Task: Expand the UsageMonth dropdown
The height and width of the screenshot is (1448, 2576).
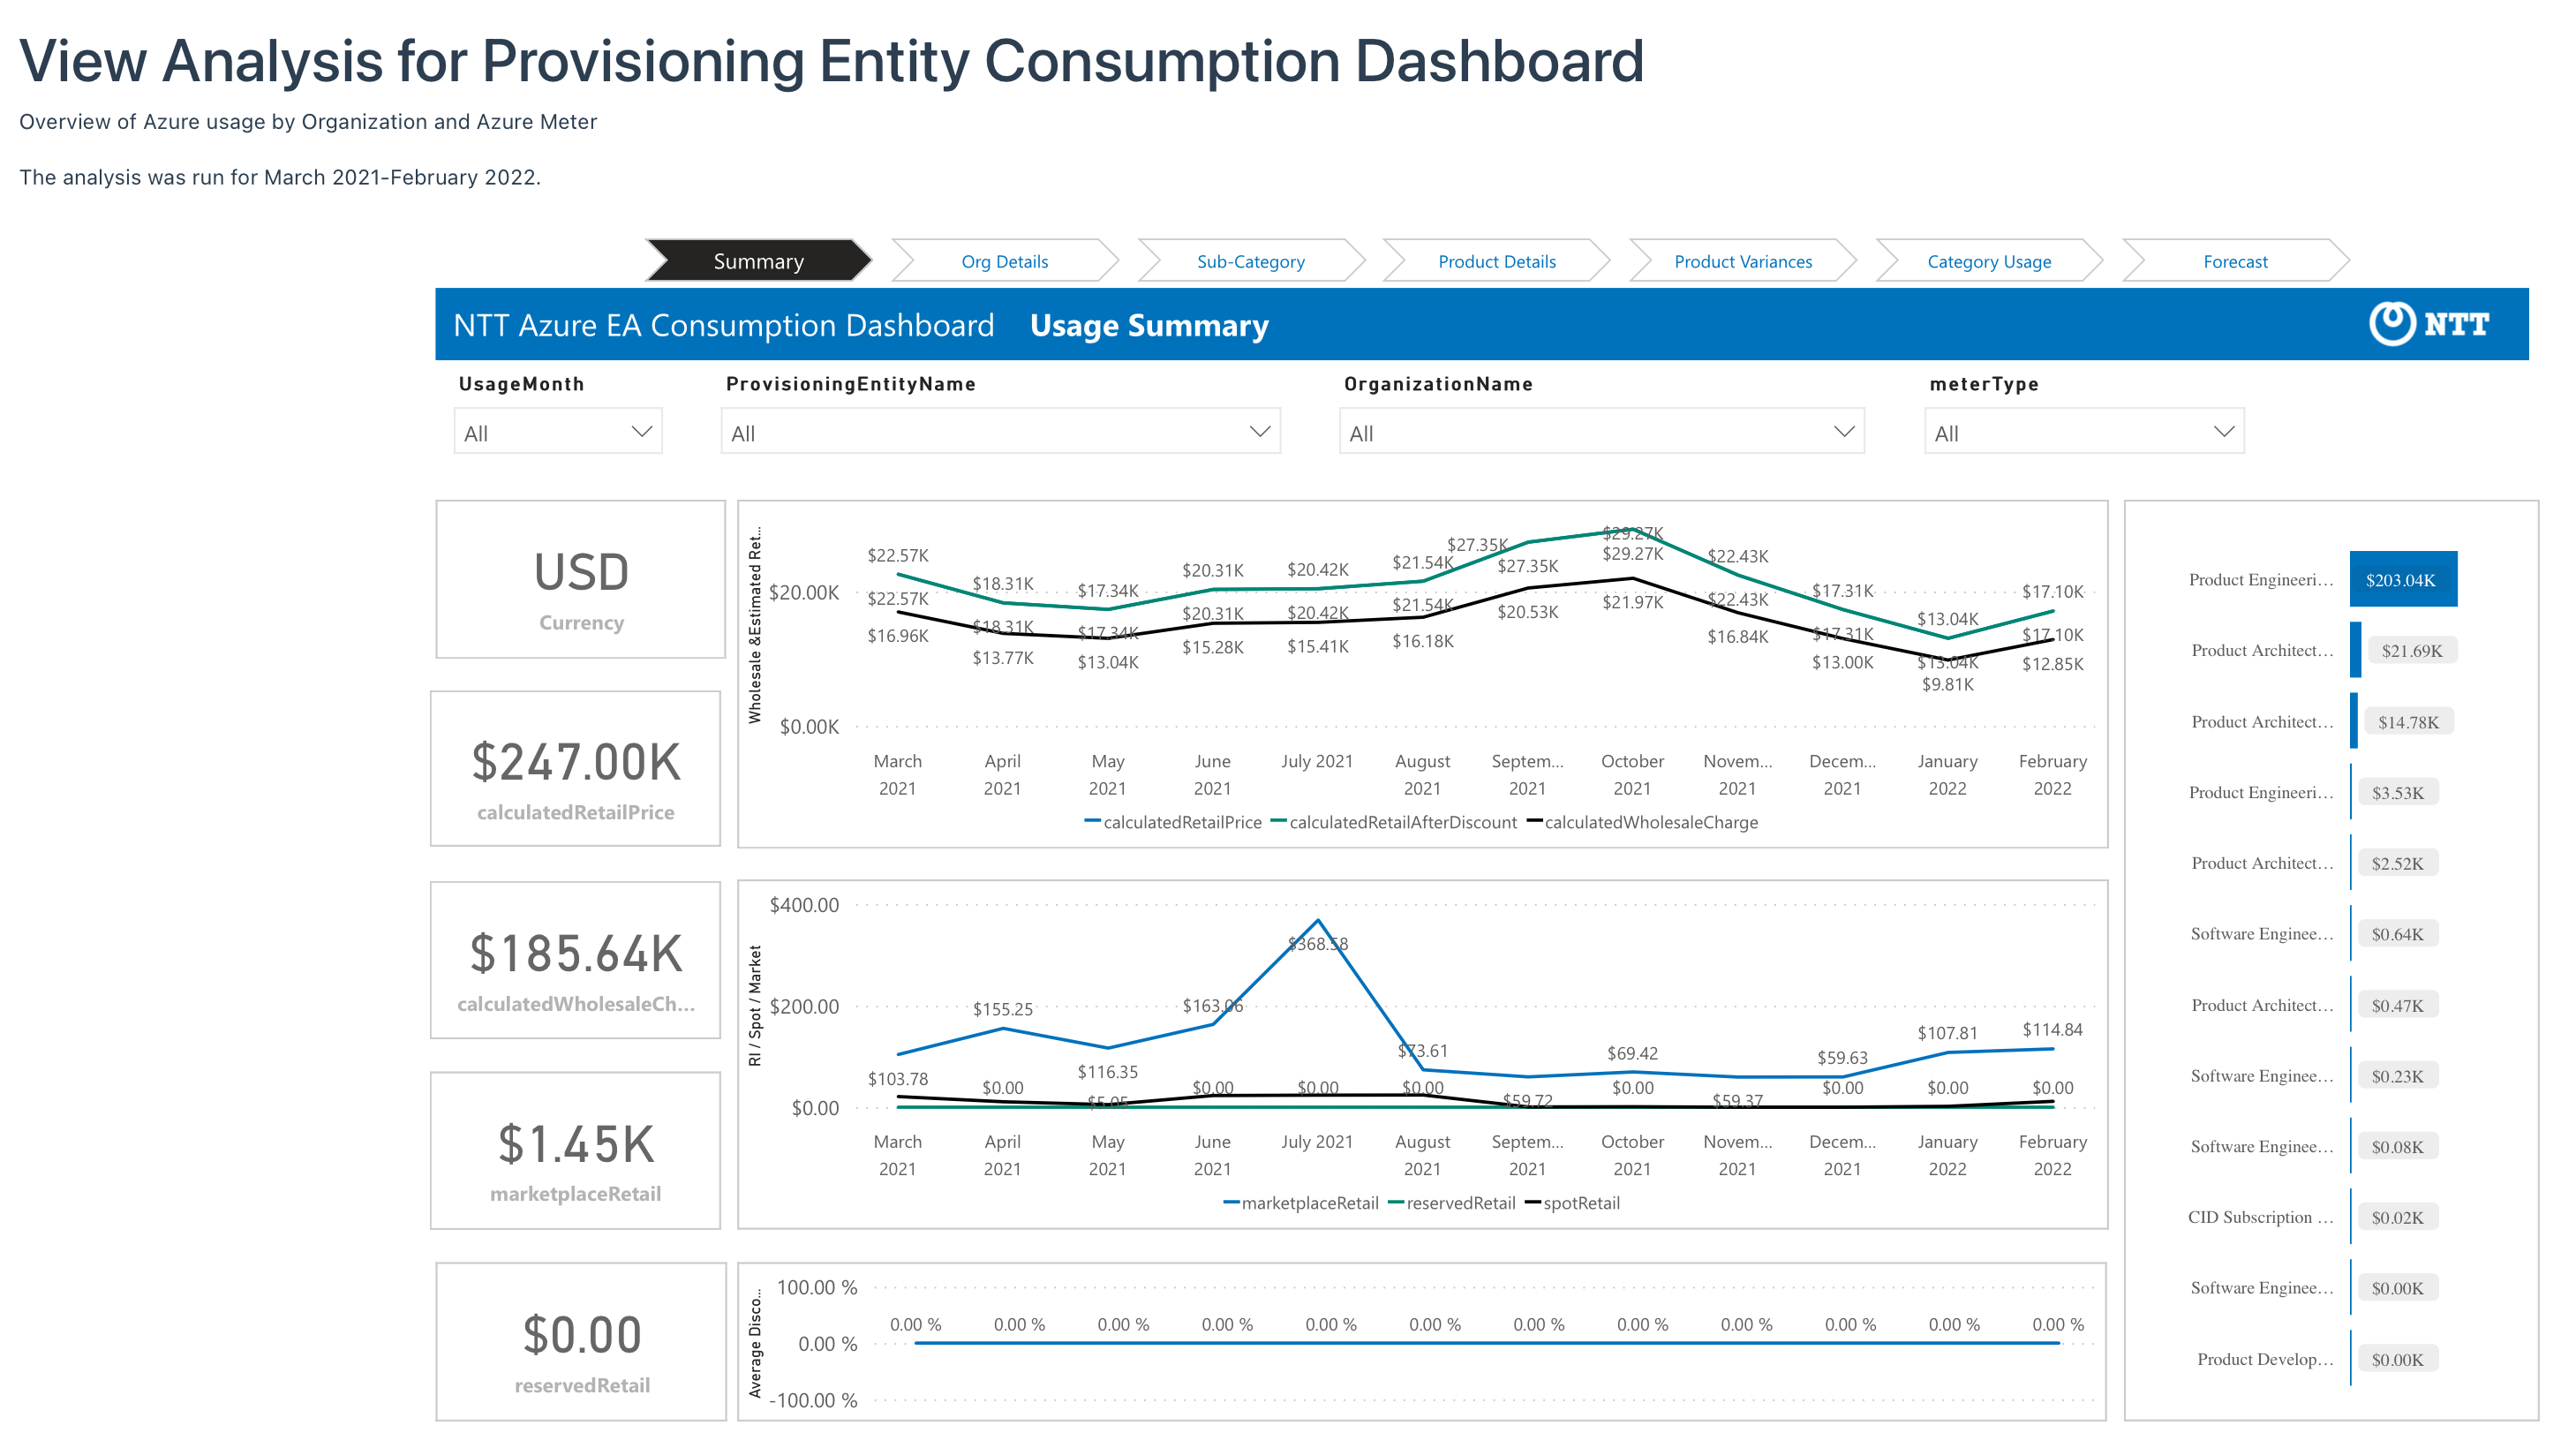Action: pos(558,432)
